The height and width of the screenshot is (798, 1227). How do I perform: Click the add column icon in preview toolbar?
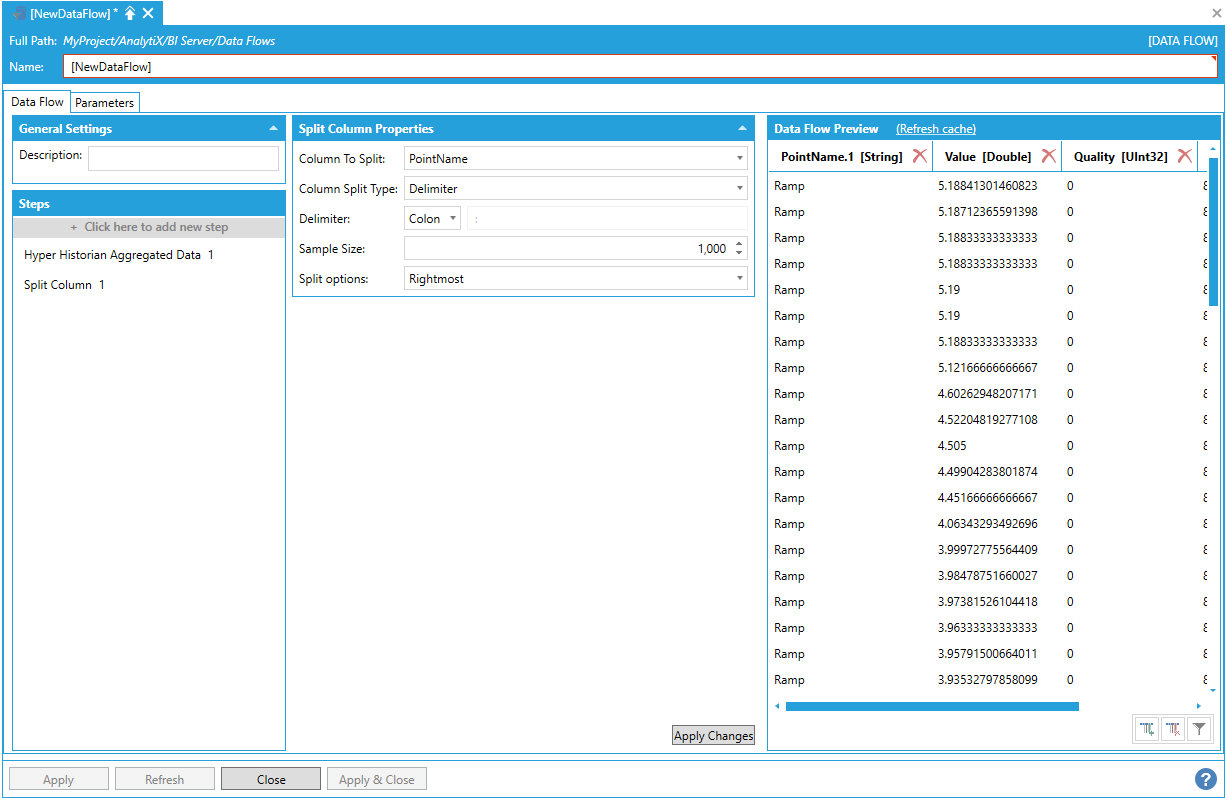point(1148,730)
